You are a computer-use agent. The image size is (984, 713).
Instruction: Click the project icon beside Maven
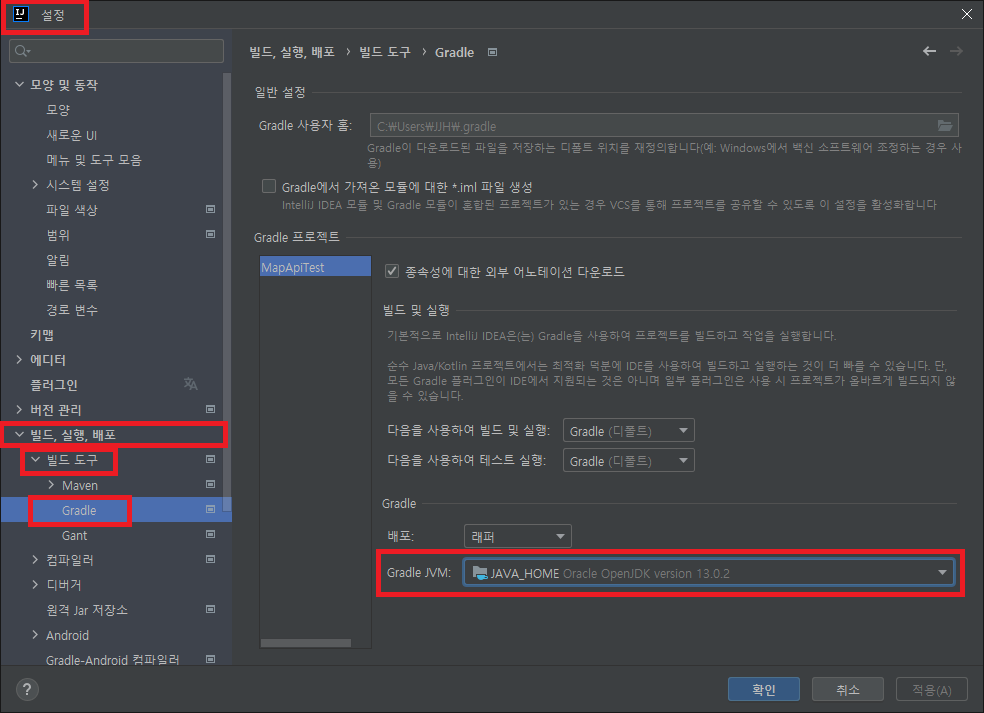tap(211, 485)
